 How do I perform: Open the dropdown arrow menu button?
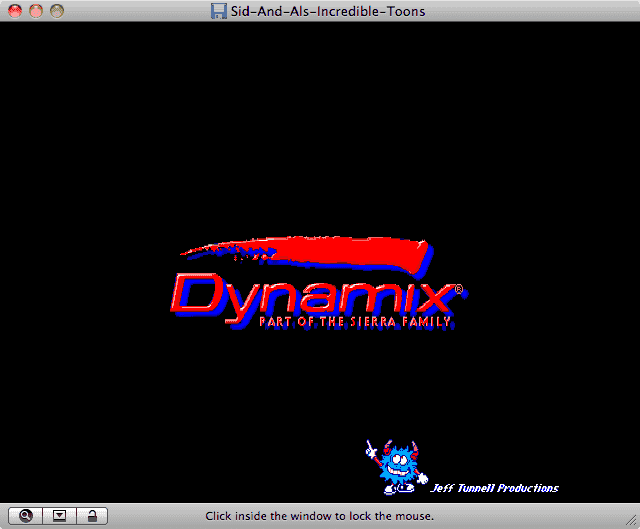(59, 516)
